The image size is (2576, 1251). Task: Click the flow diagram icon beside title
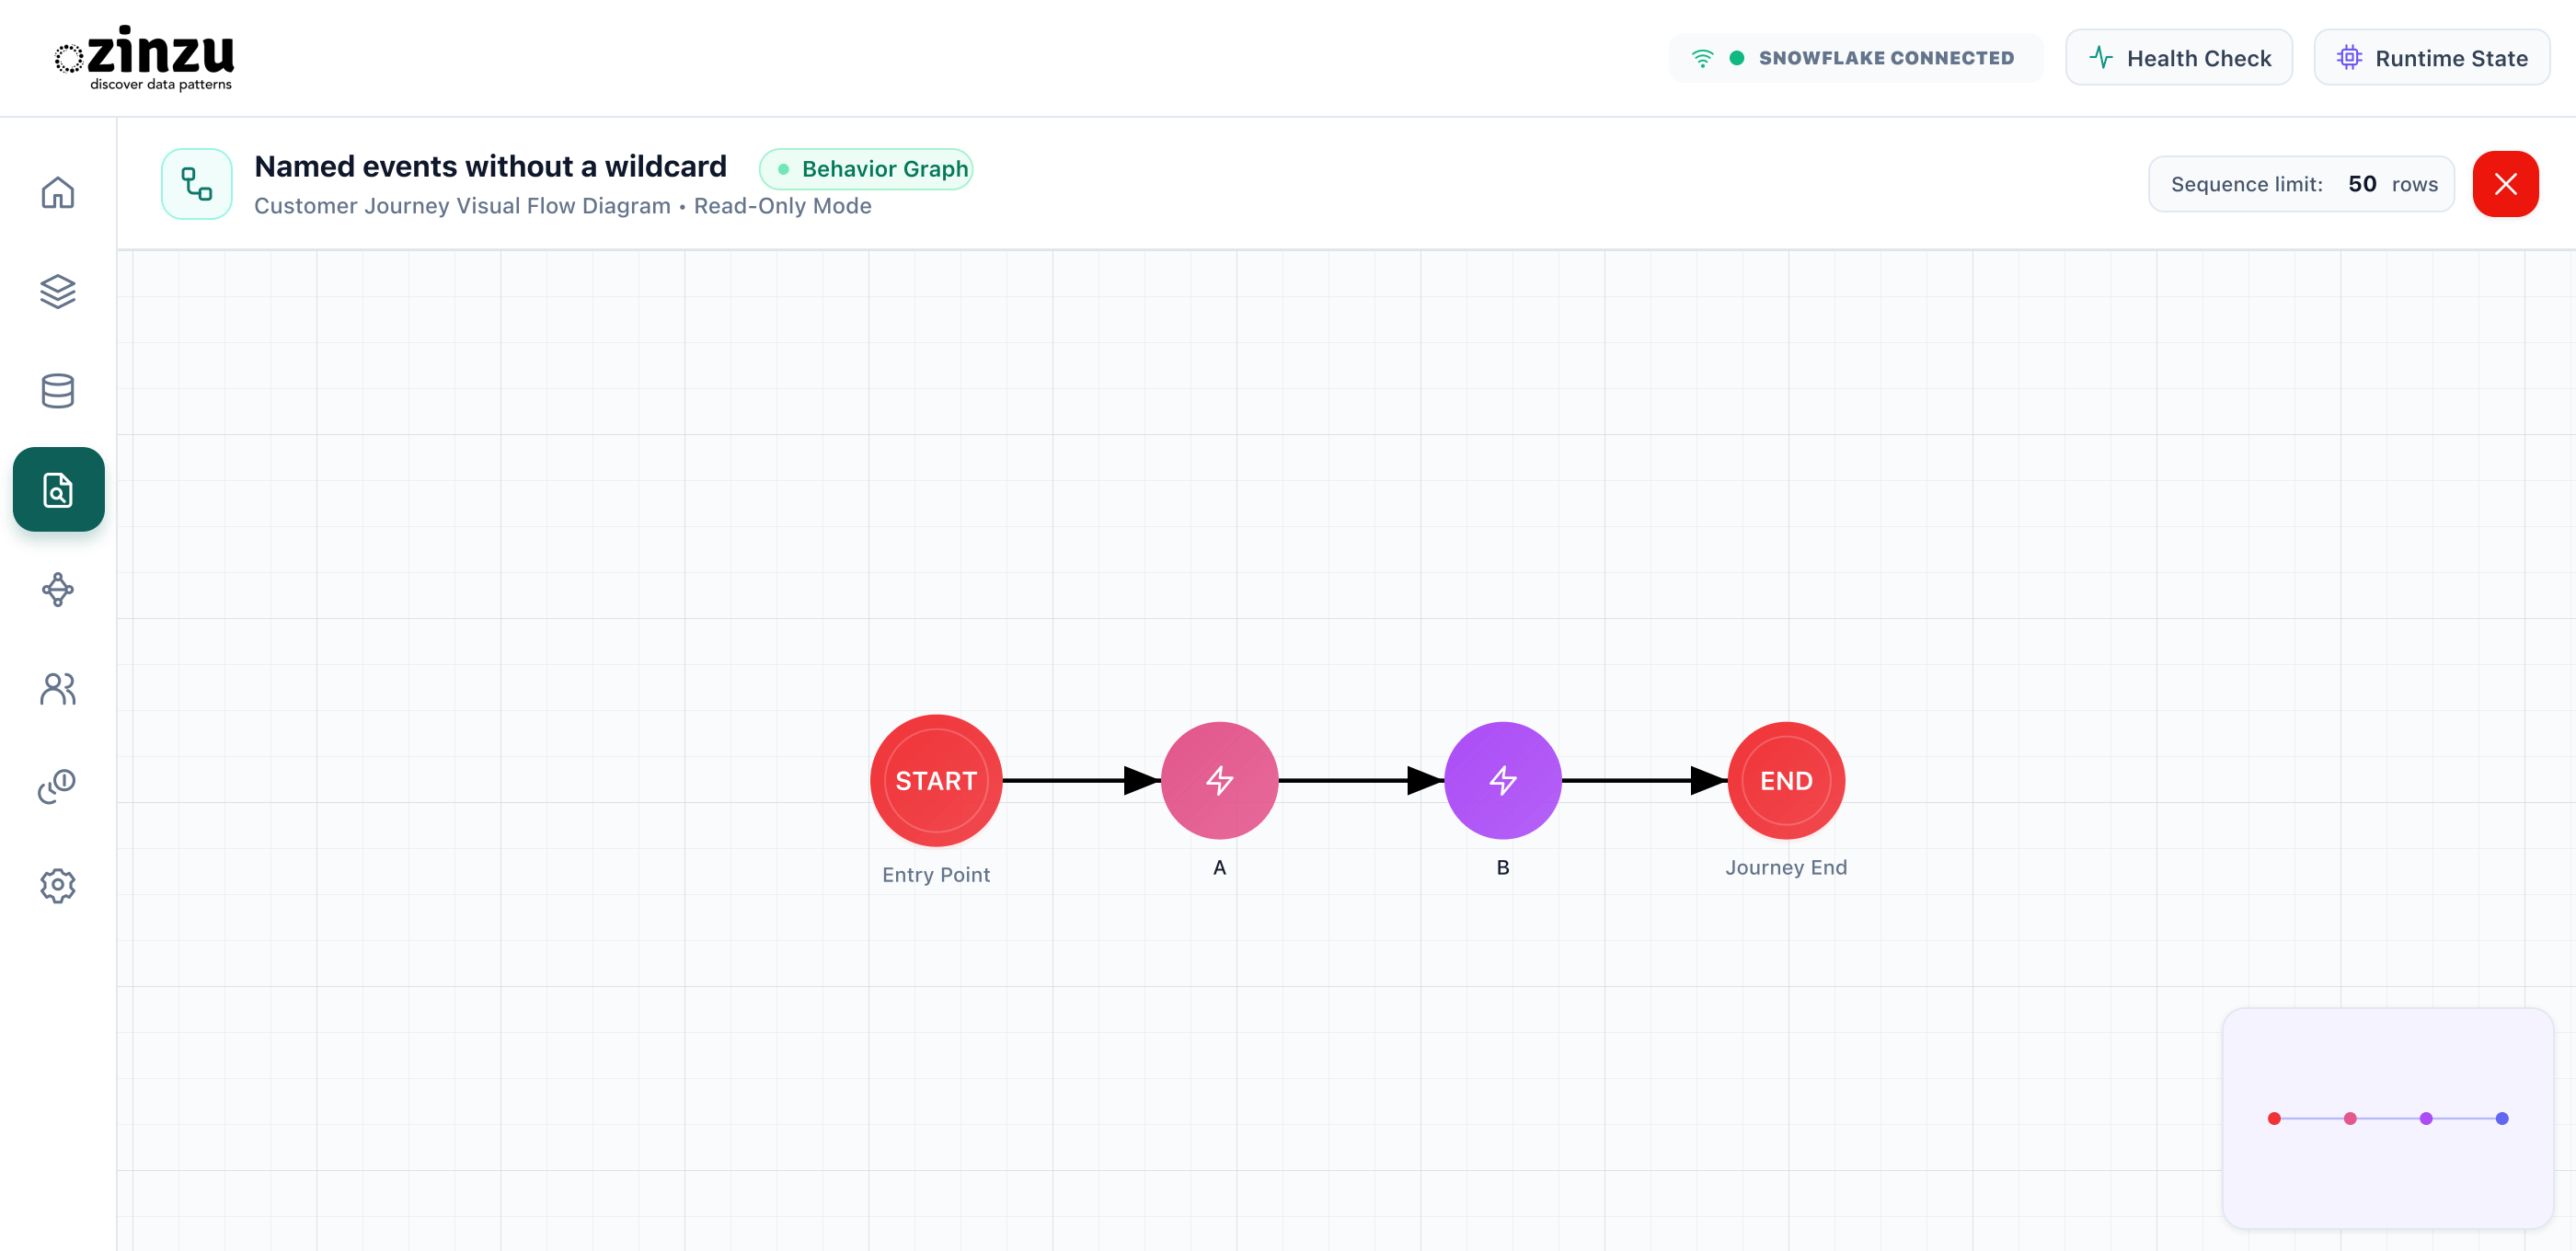(x=197, y=184)
